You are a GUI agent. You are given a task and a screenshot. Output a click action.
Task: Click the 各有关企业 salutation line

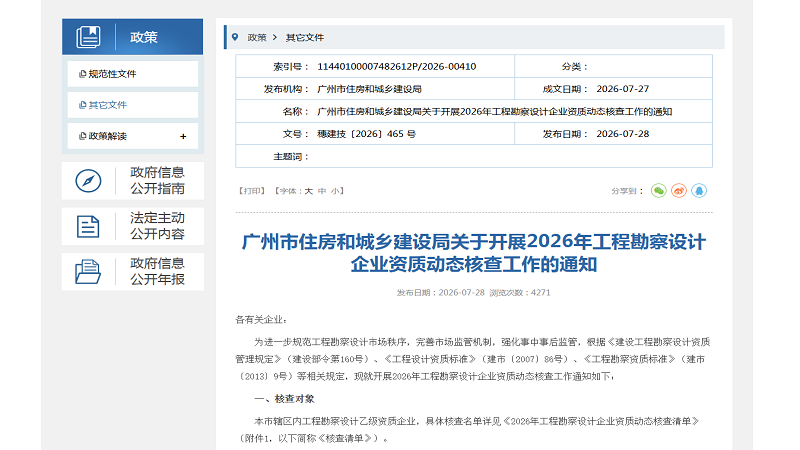tap(261, 320)
